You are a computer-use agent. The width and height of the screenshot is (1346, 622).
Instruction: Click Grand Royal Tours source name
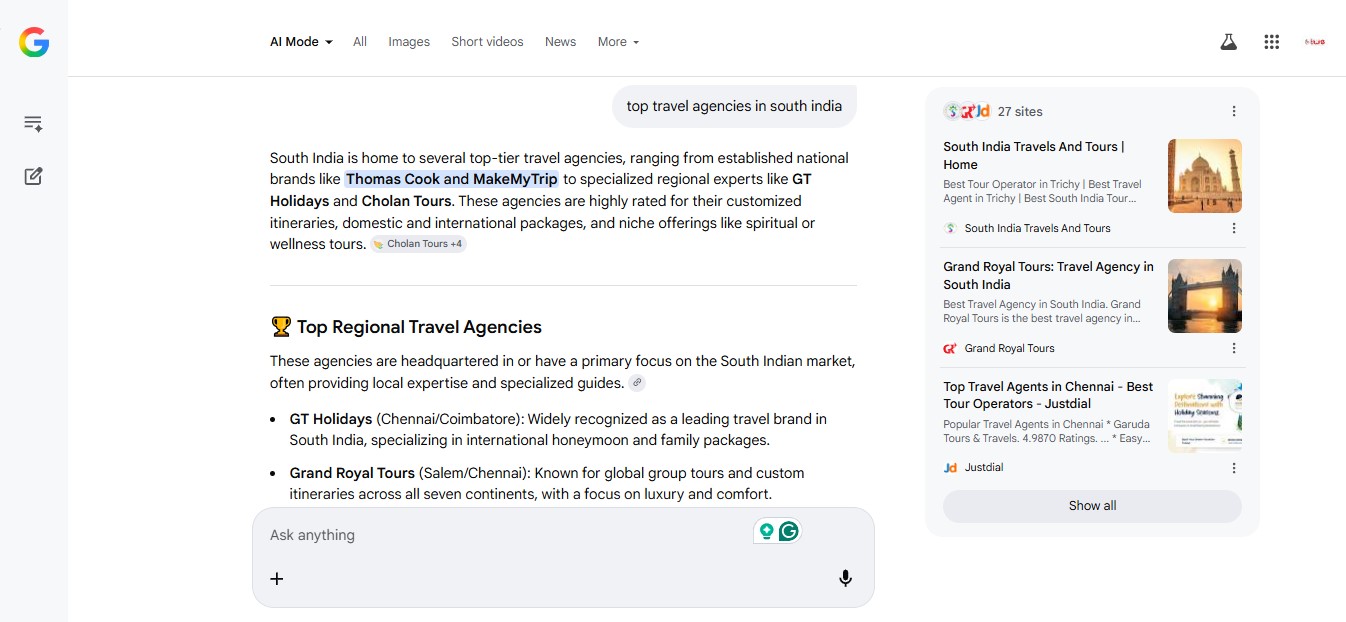[x=1009, y=348]
